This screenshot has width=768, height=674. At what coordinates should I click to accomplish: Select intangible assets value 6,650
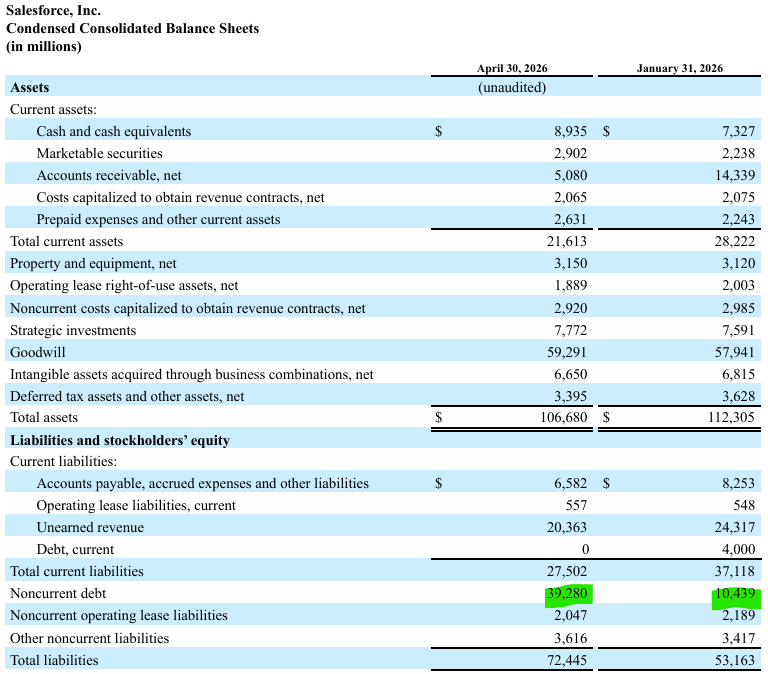coord(571,375)
